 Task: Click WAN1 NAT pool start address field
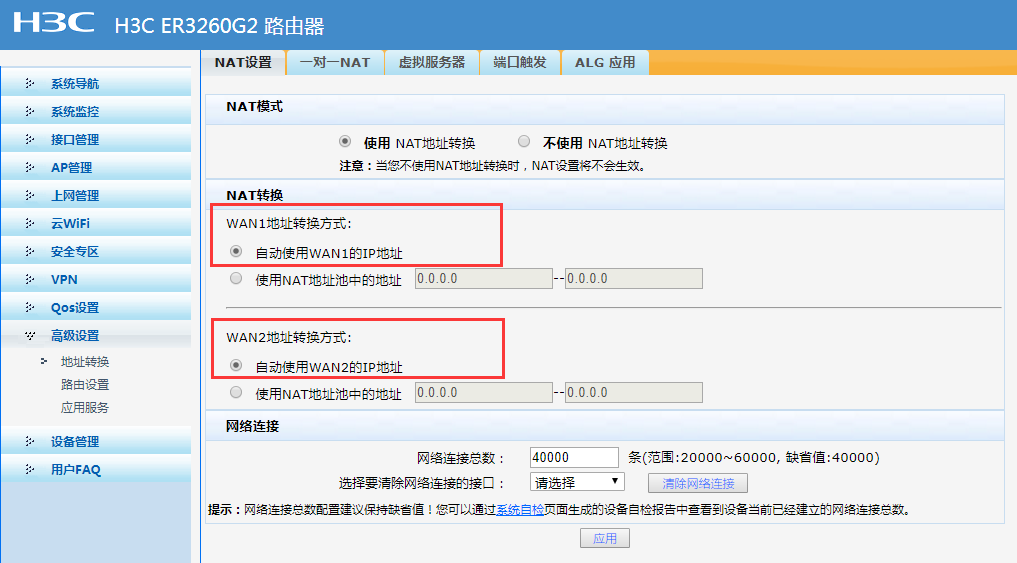click(484, 278)
